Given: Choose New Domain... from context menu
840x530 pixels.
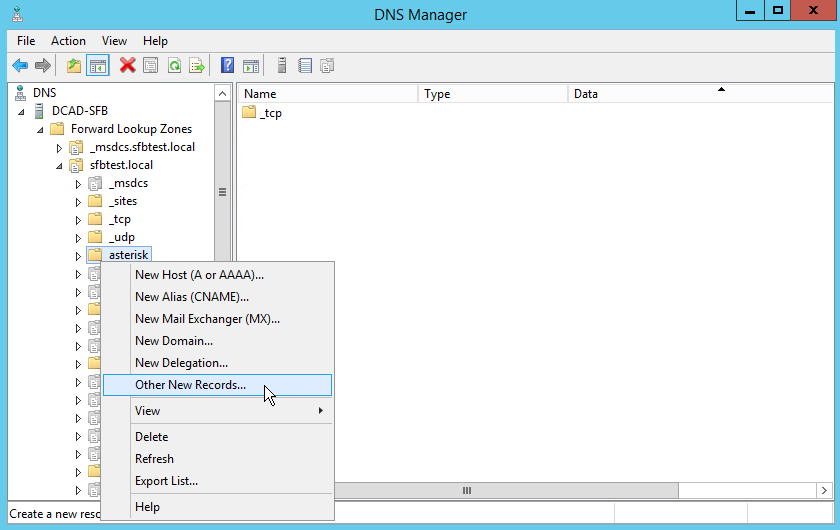Looking at the screenshot, I should coord(218,341).
